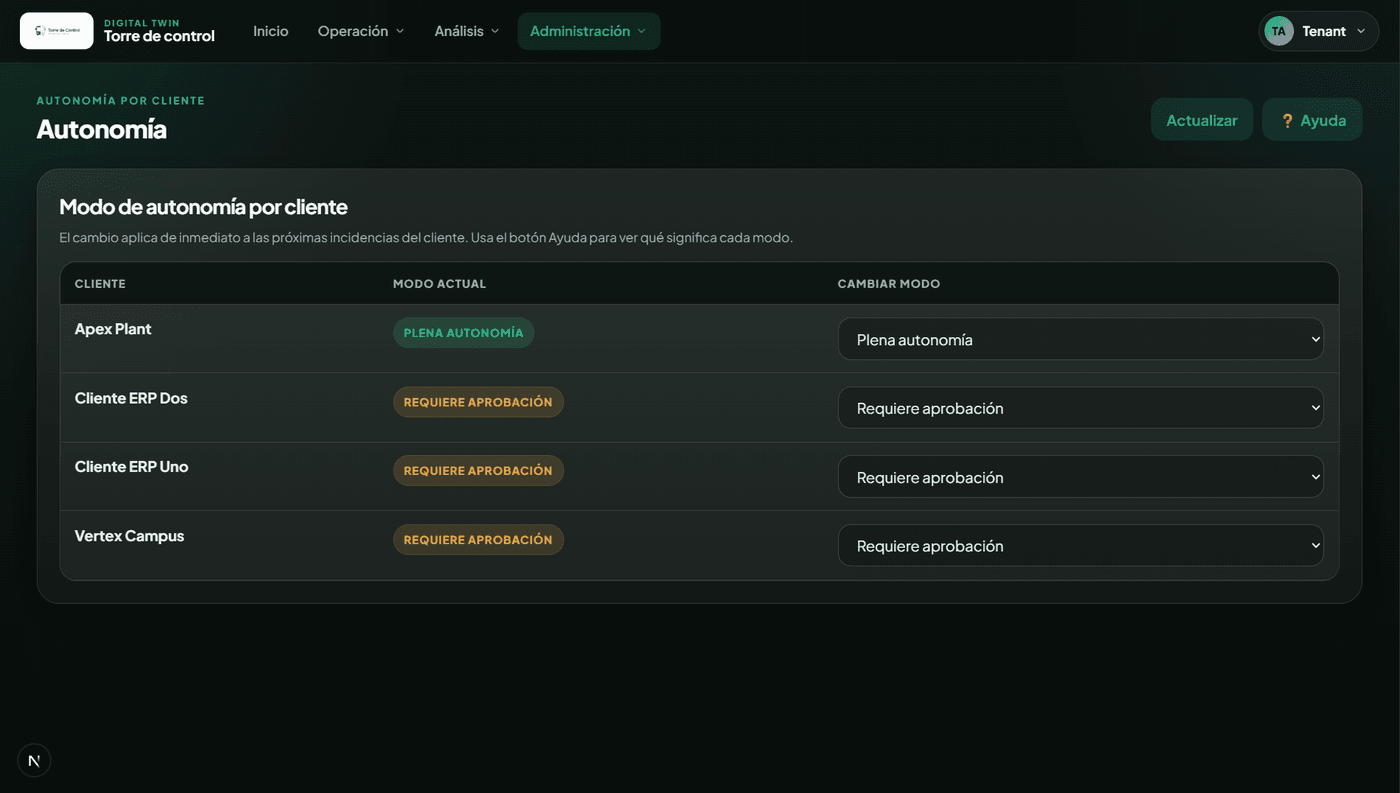Click the Requiere aprobación badge for Cliente ERP Uno
The width and height of the screenshot is (1400, 793).
point(478,471)
